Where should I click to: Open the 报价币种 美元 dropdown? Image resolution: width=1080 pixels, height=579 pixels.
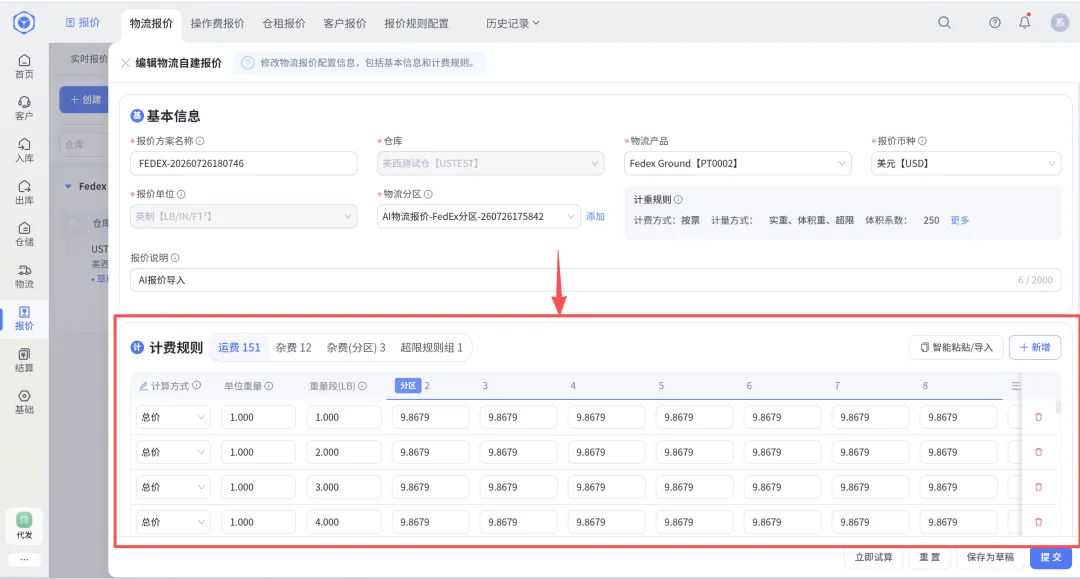point(966,163)
